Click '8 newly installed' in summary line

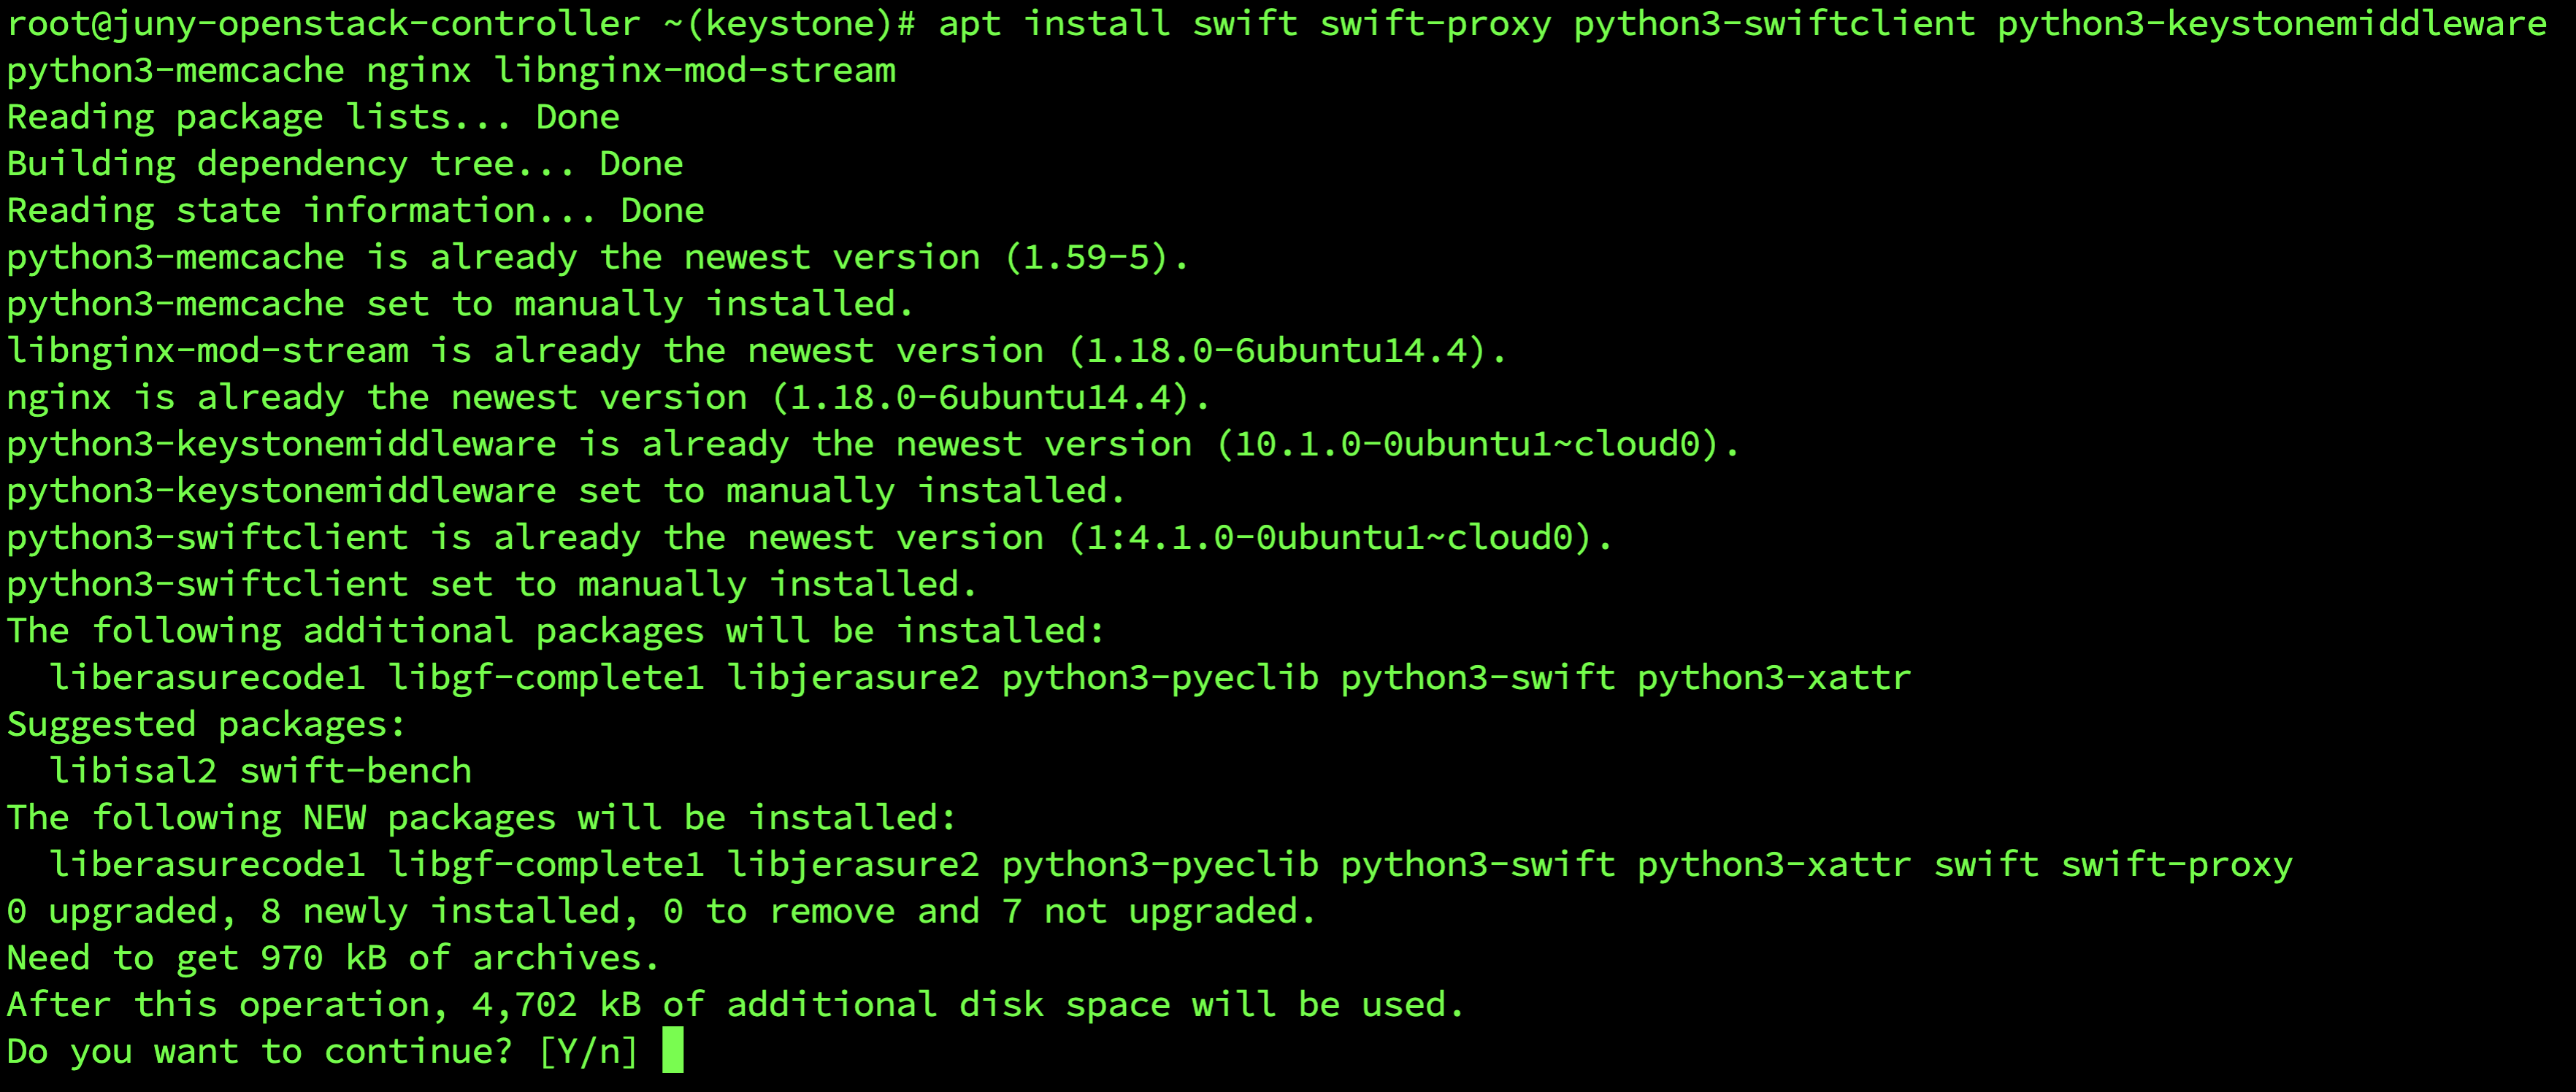pyautogui.click(x=440, y=911)
